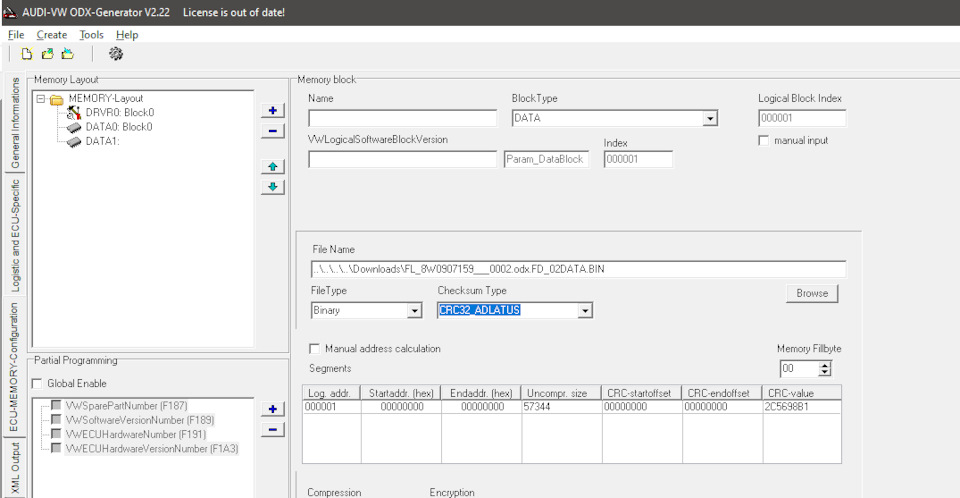Increase Memory Fillbyte with up arrow

click(x=825, y=365)
